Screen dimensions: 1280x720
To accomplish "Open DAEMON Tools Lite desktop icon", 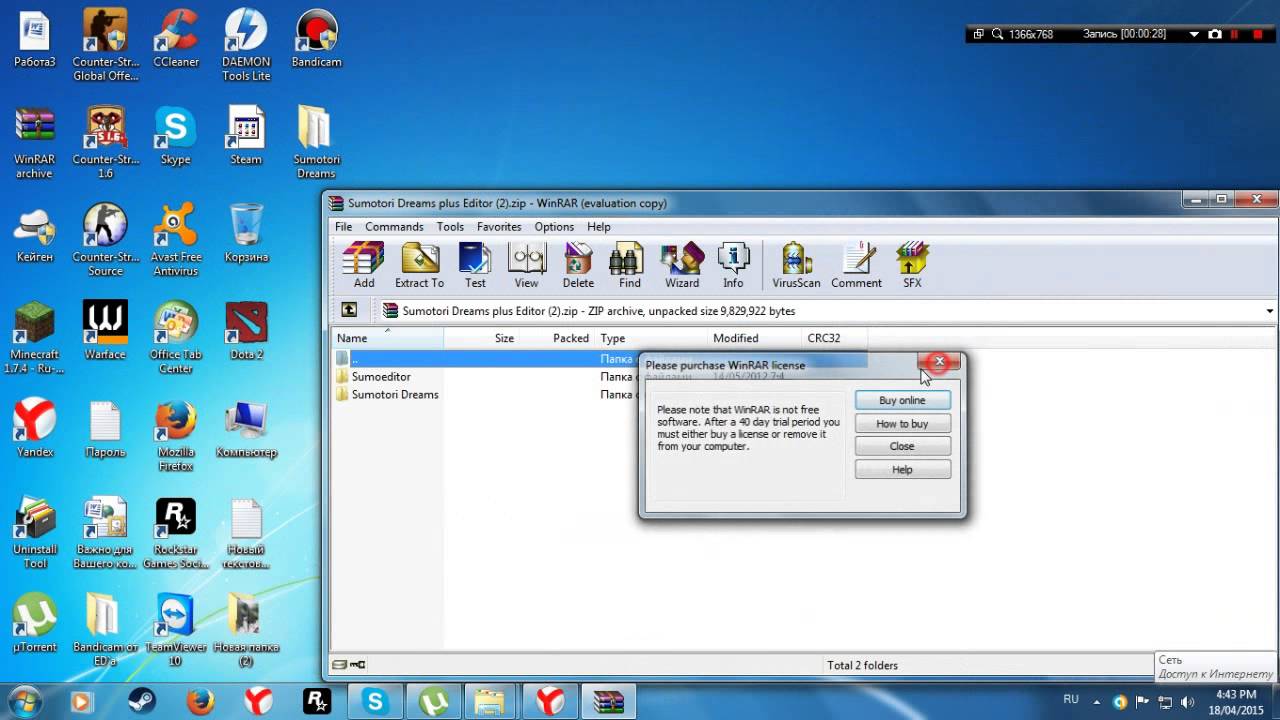I will (246, 45).
